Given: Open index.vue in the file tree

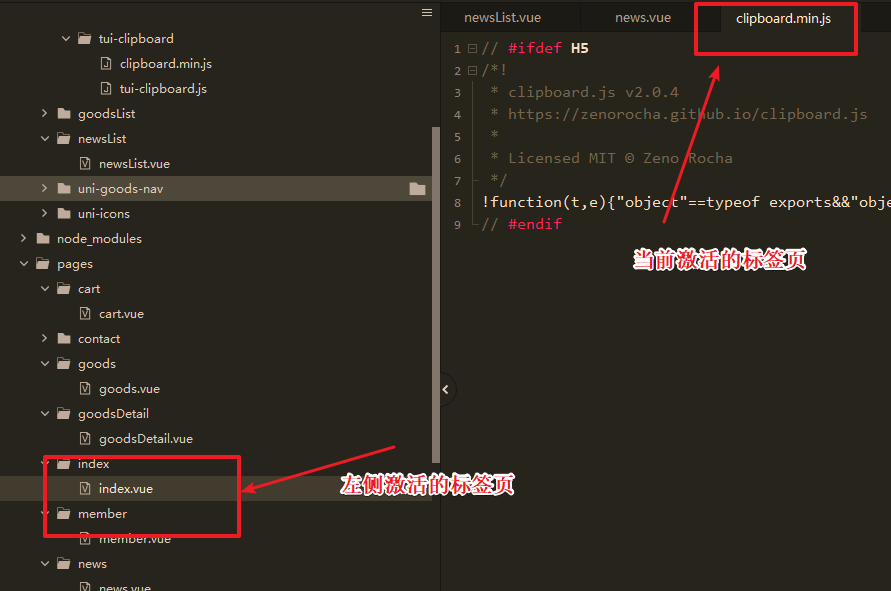Looking at the screenshot, I should [125, 489].
